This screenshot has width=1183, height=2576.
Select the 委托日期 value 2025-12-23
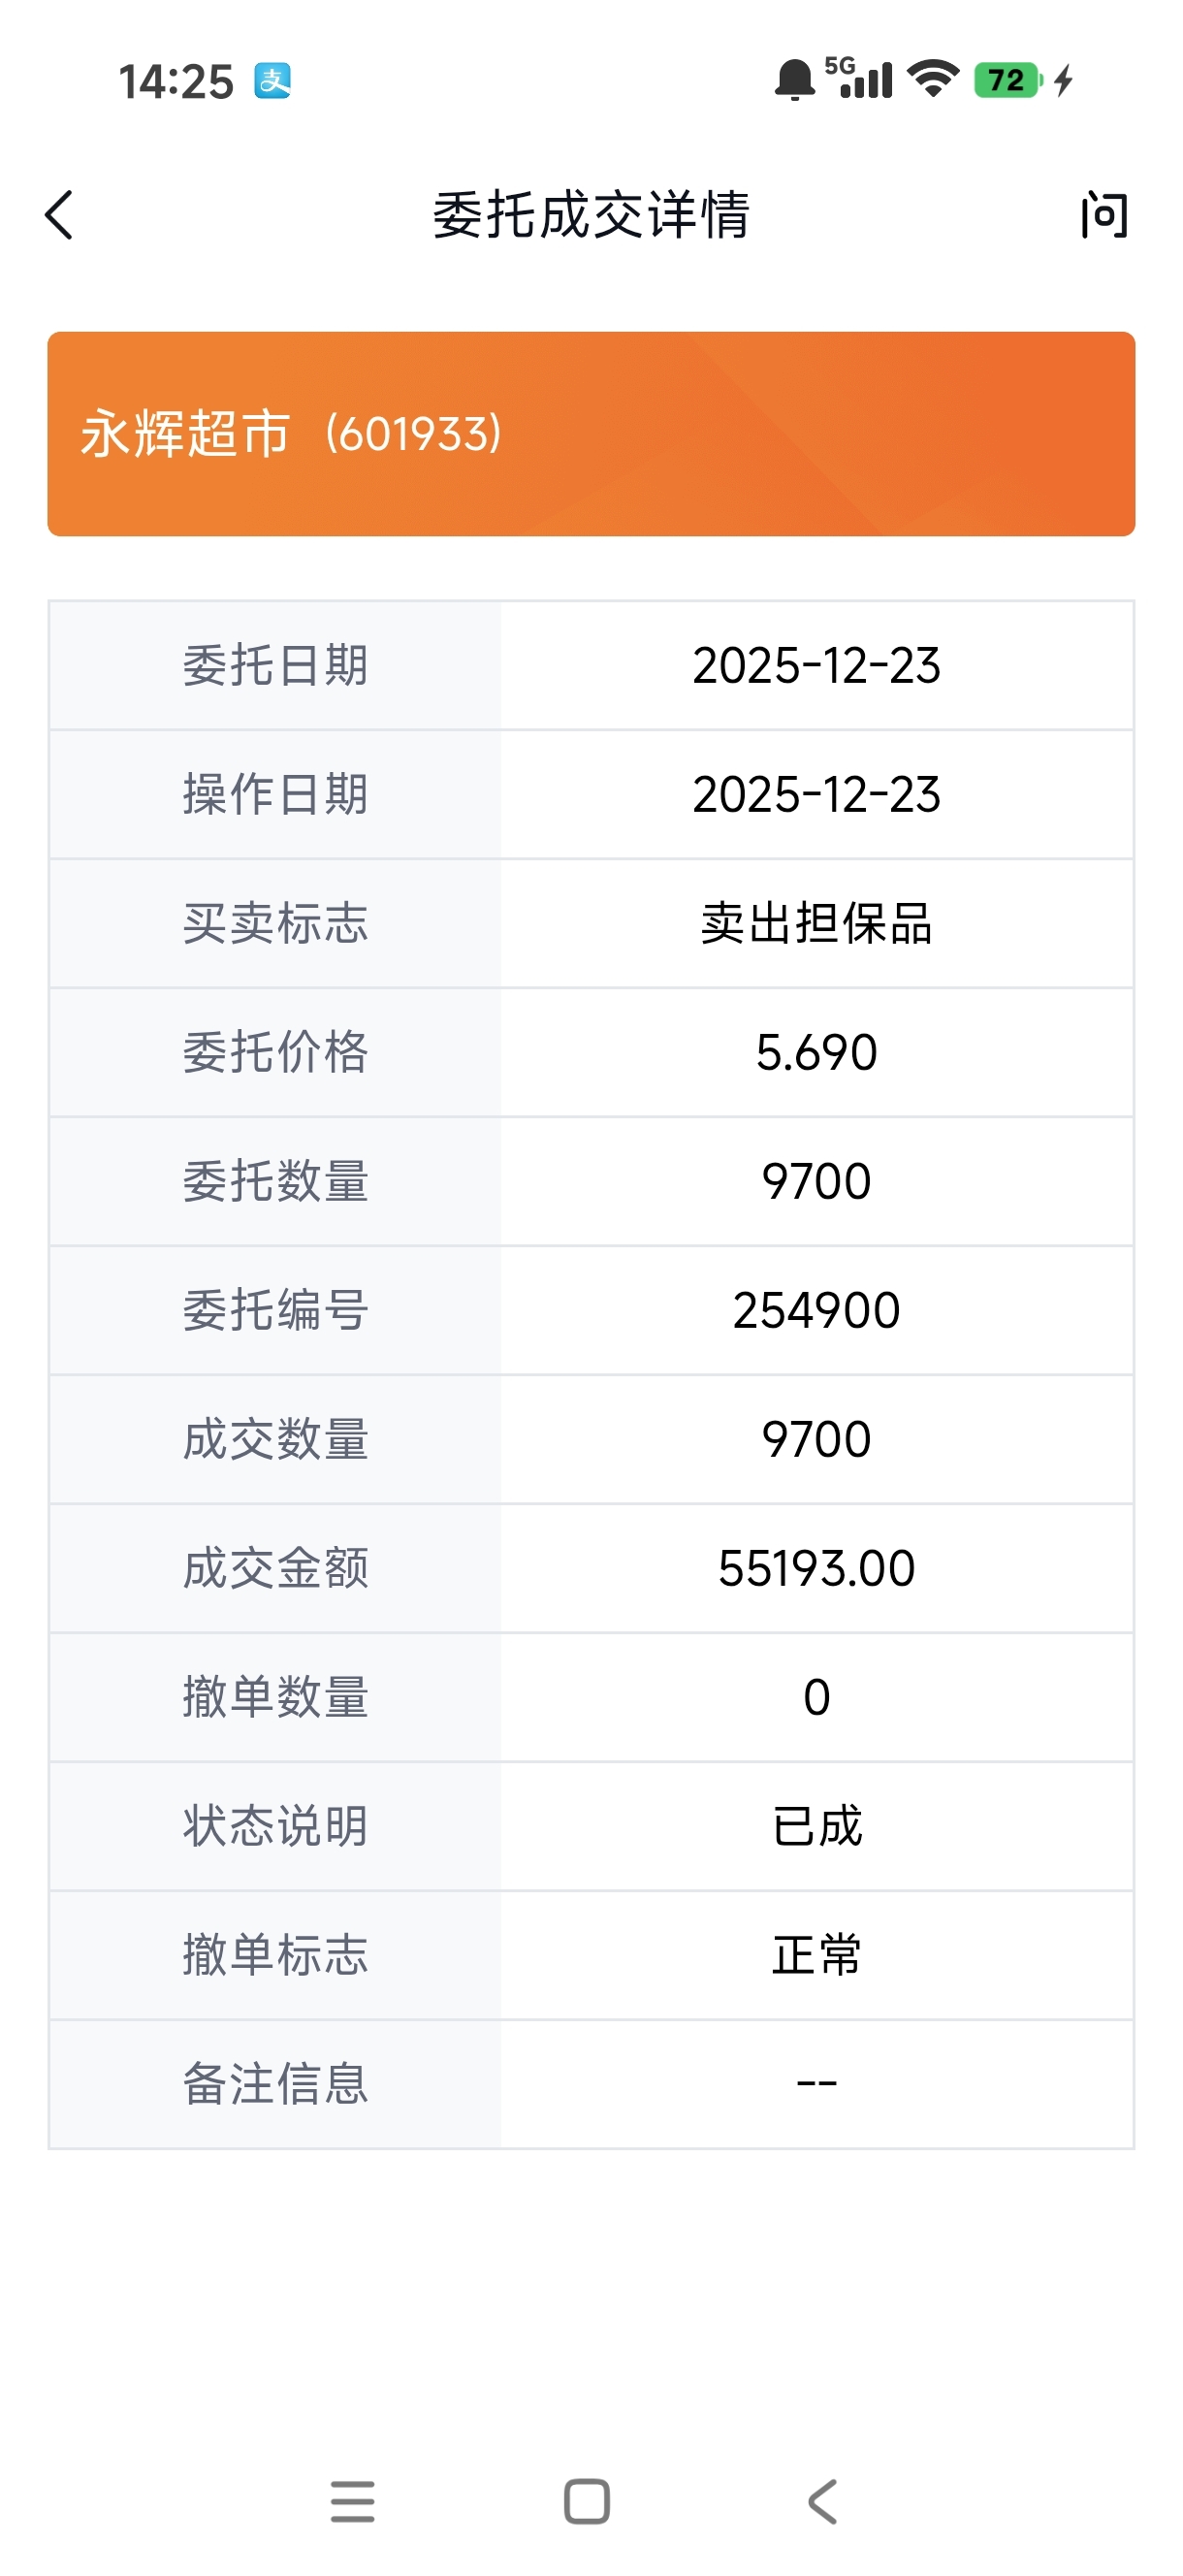click(816, 666)
